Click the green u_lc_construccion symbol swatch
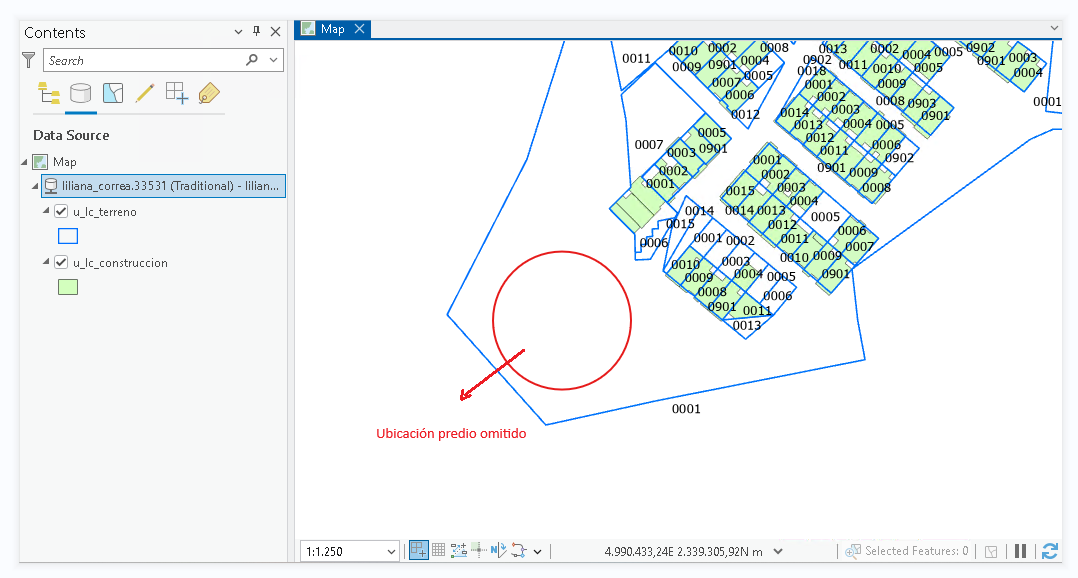Viewport: 1078px width, 578px height. coord(68,287)
